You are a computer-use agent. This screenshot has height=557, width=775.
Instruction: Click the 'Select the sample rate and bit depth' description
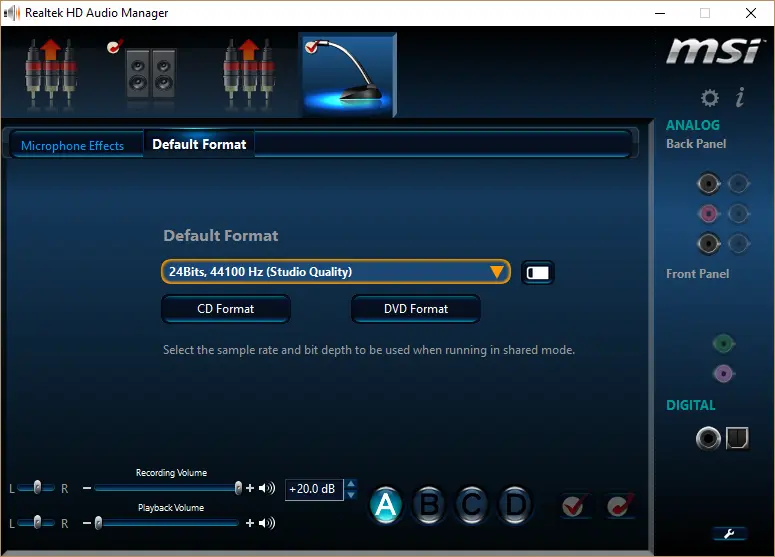(x=369, y=350)
